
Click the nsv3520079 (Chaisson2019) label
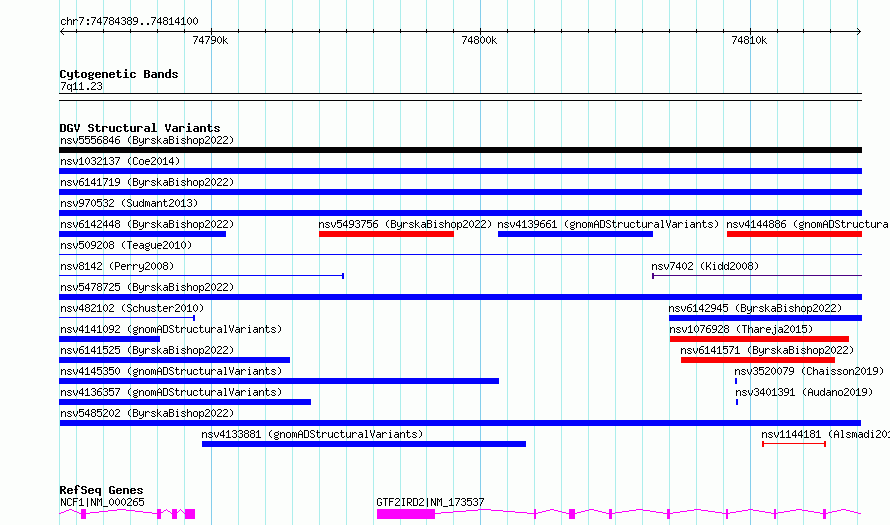(x=809, y=371)
